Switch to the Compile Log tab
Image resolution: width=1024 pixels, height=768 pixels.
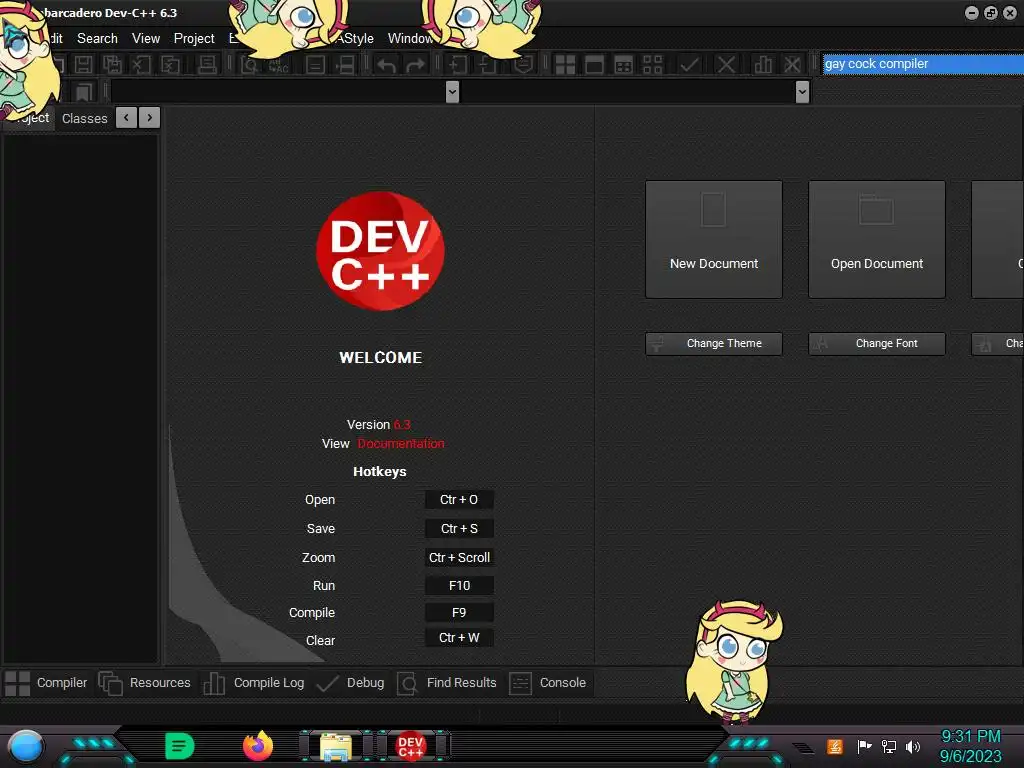(x=253, y=683)
